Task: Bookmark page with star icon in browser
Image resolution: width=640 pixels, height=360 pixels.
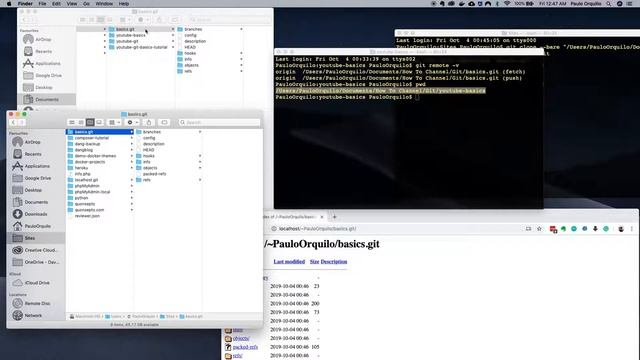Action: click(x=539, y=229)
